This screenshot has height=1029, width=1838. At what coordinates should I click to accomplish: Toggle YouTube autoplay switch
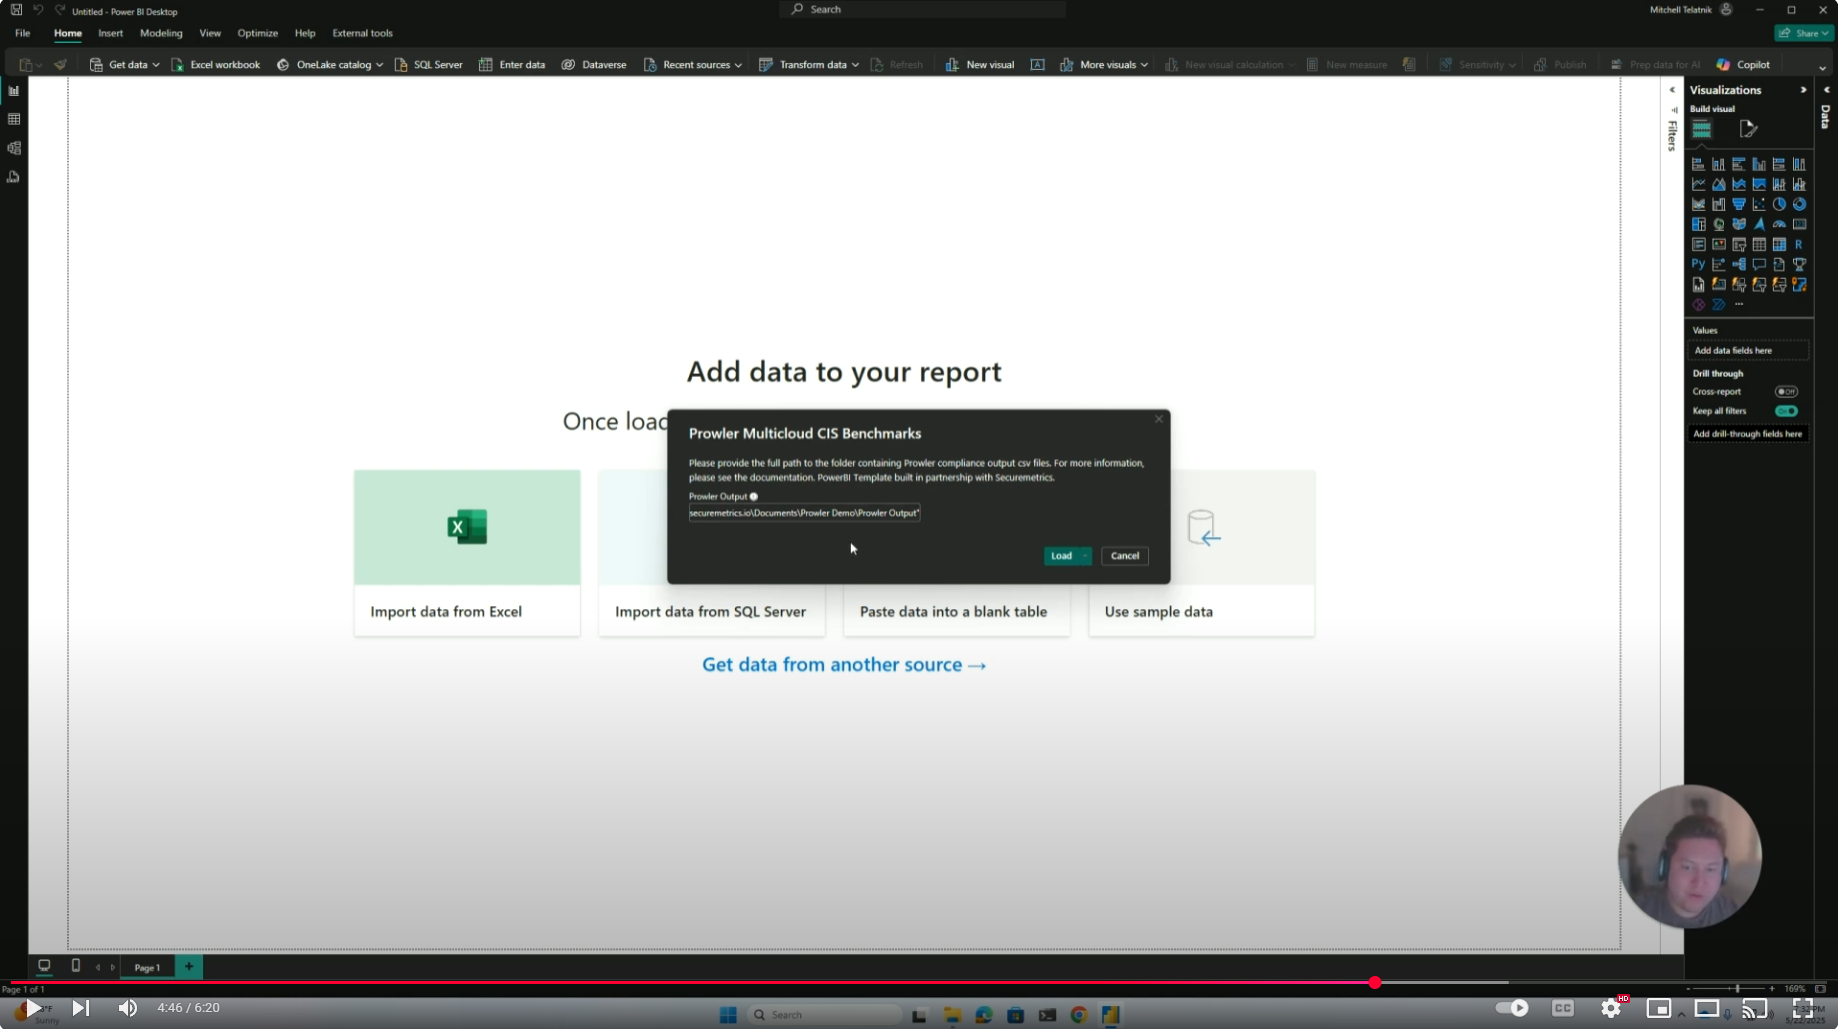click(1512, 1008)
